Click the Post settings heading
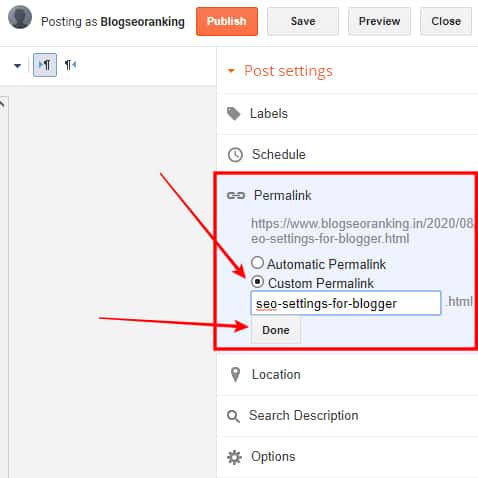 coord(288,71)
